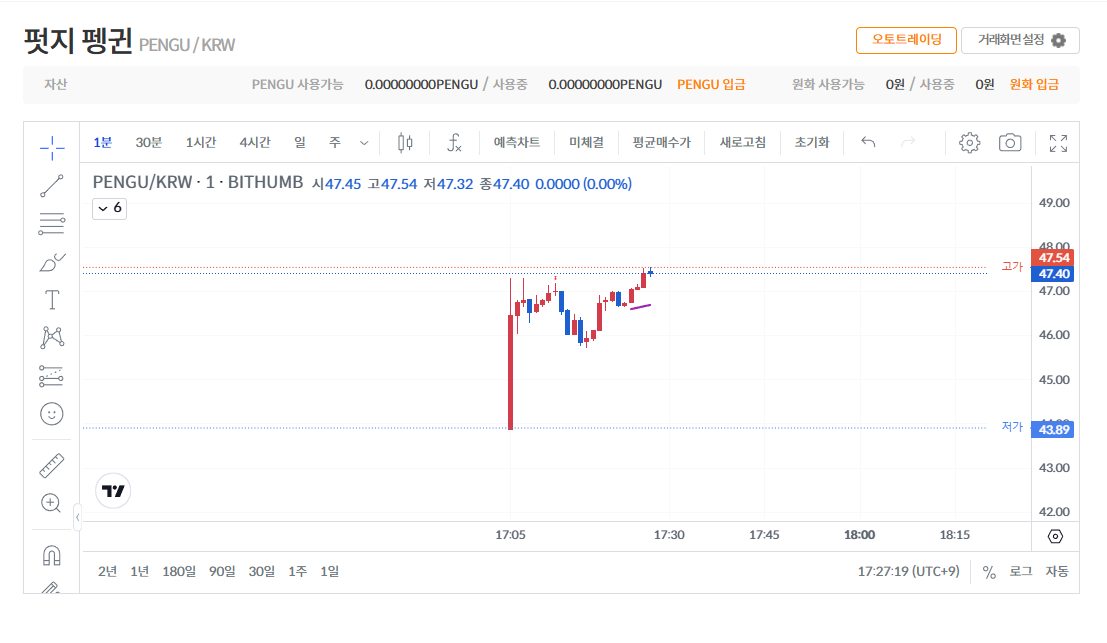
Task: Open the indicators fx menu
Action: [455, 143]
